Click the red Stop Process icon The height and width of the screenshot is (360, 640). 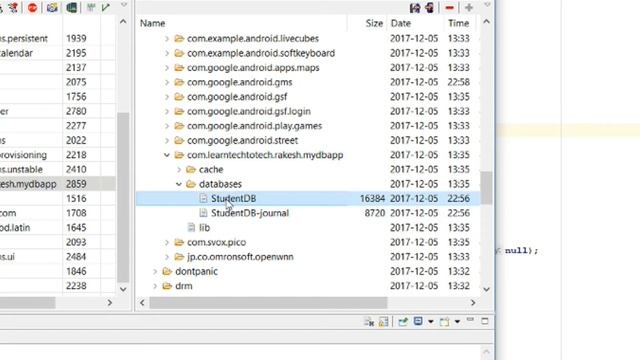click(x=32, y=7)
